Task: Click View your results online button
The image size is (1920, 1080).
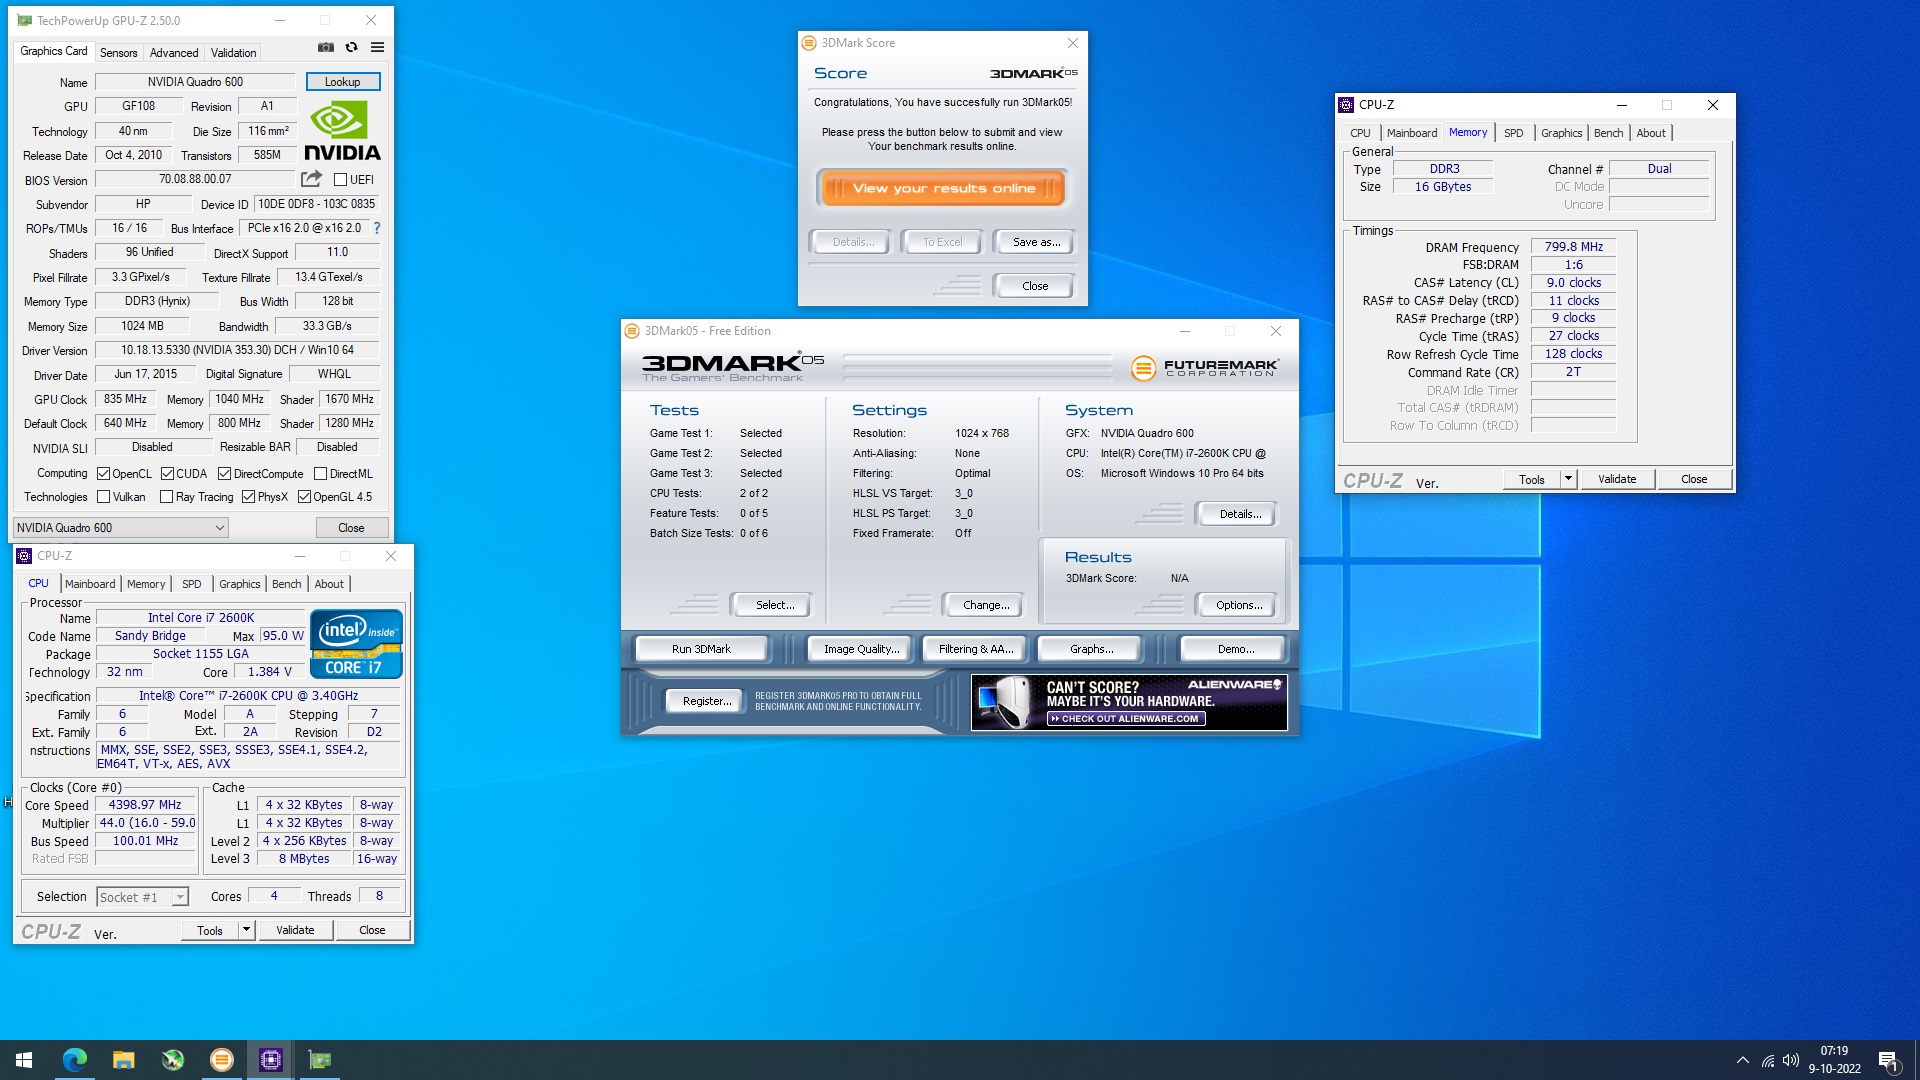Action: tap(943, 188)
